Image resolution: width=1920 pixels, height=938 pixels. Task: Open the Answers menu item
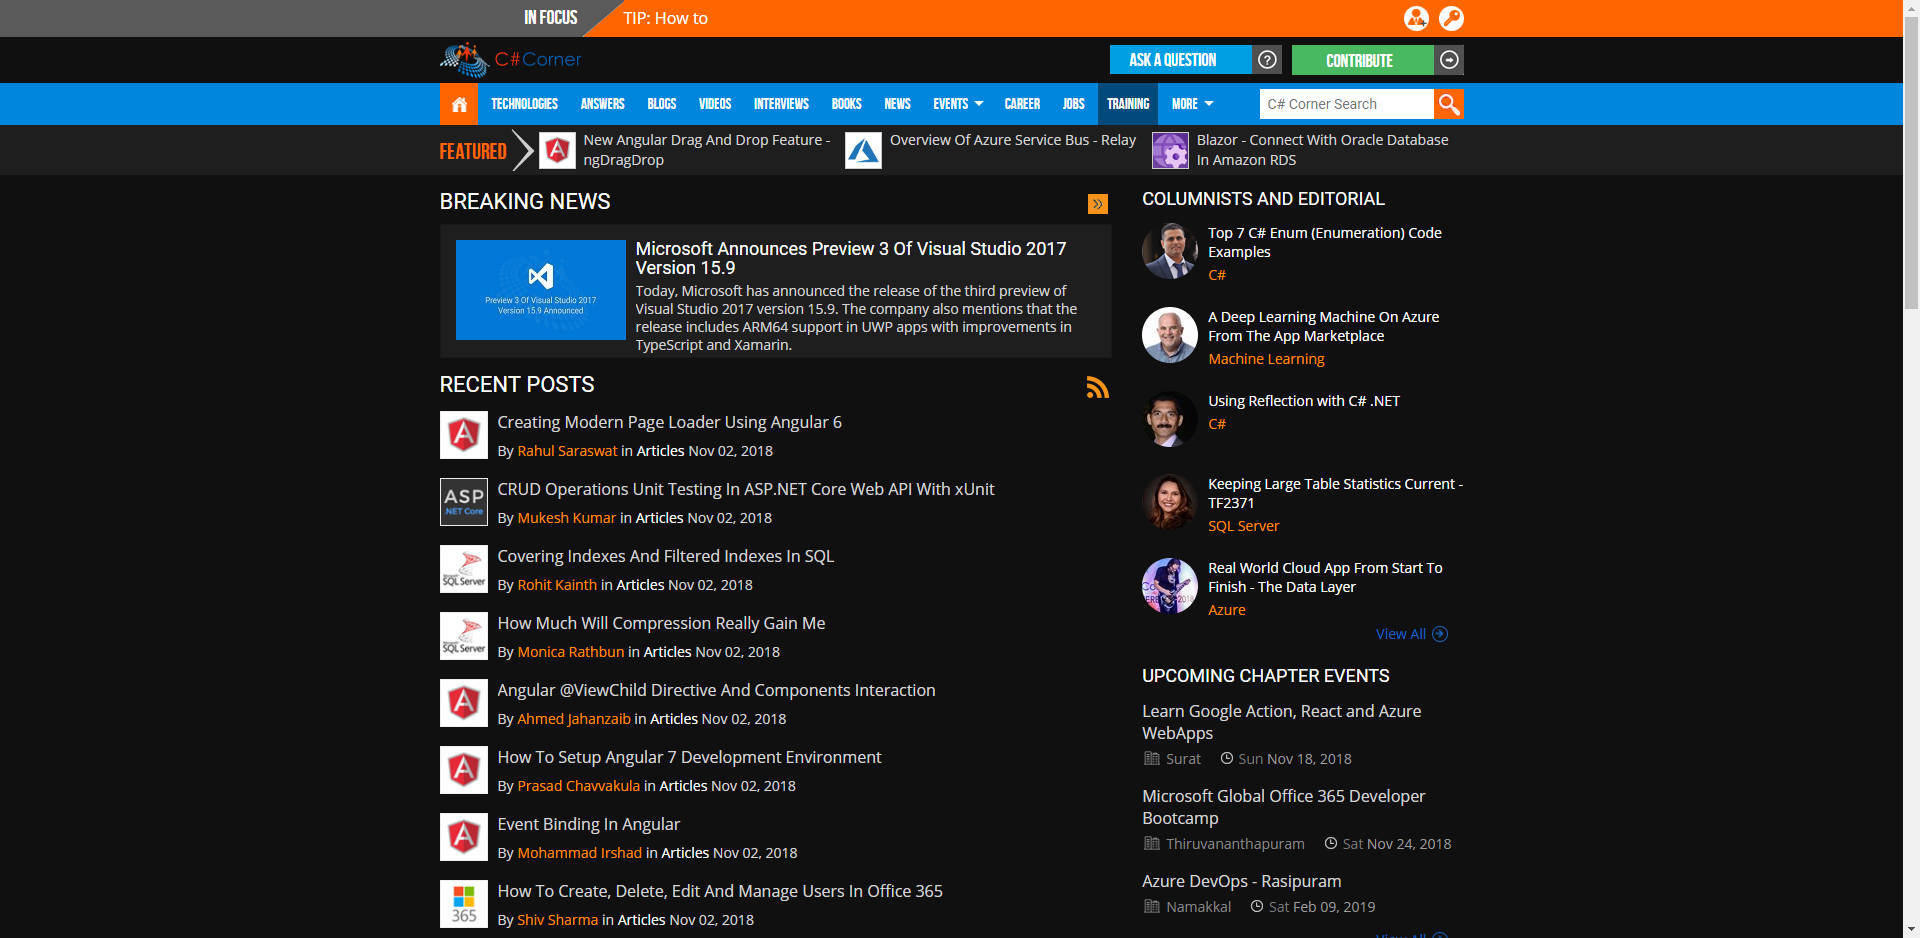602,104
